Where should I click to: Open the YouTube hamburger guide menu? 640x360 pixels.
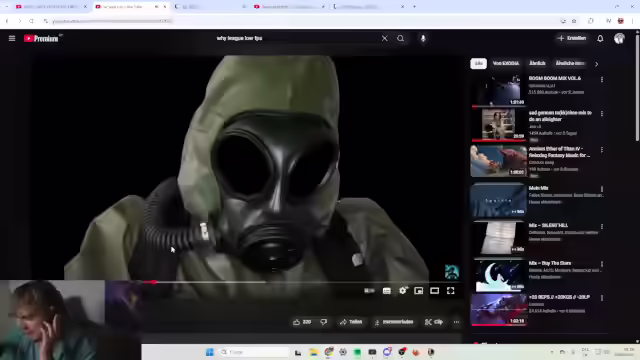12,38
